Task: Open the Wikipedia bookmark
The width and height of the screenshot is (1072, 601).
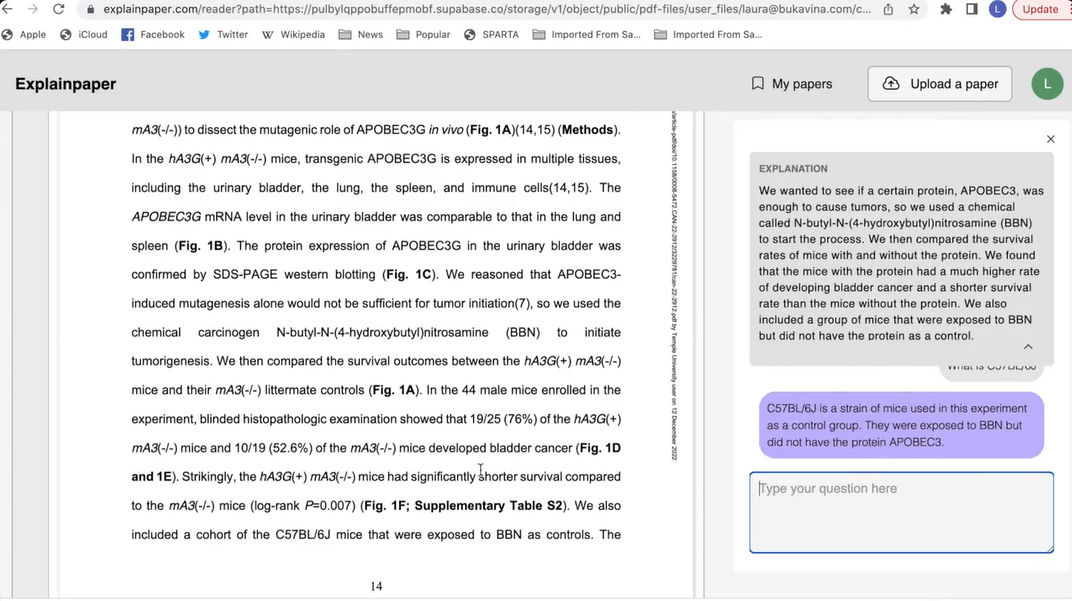Action: pos(293,34)
